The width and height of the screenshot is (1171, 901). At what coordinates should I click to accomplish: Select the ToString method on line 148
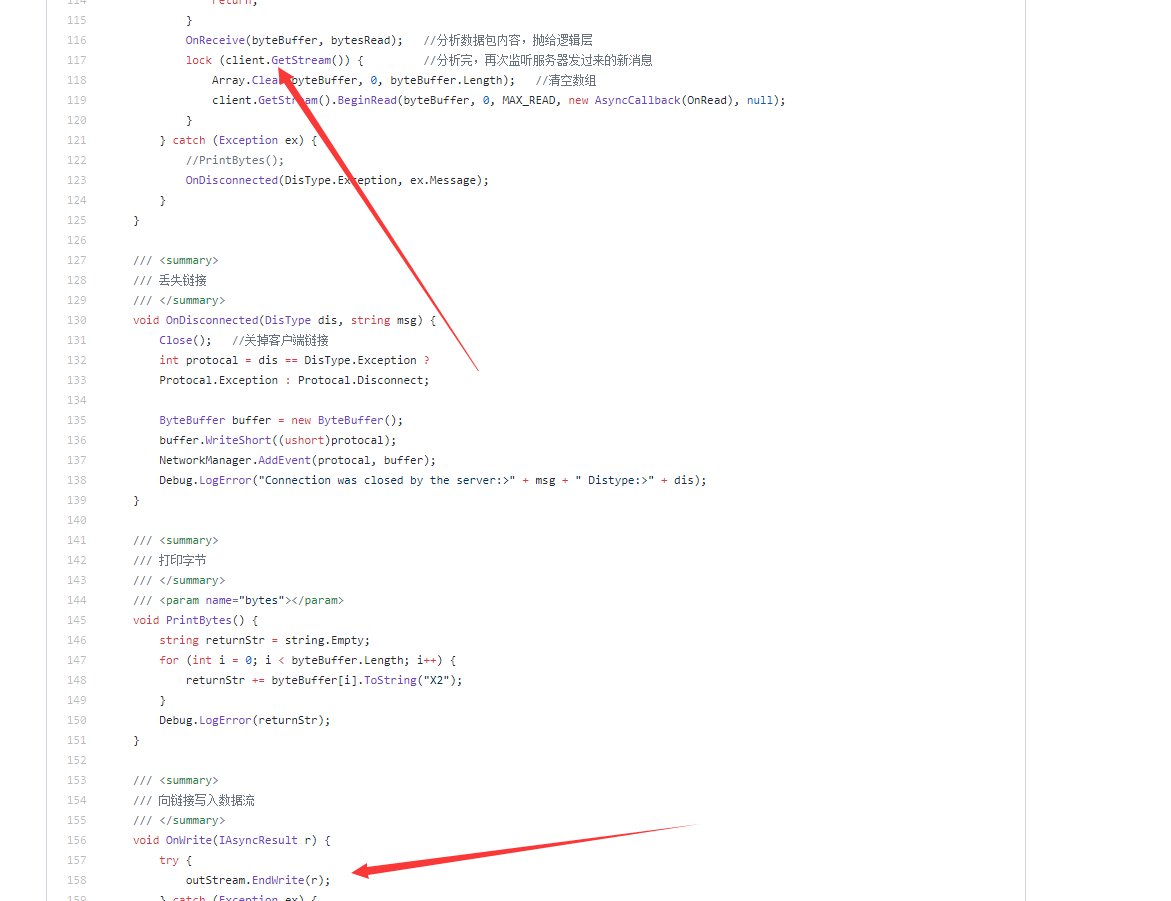point(390,681)
